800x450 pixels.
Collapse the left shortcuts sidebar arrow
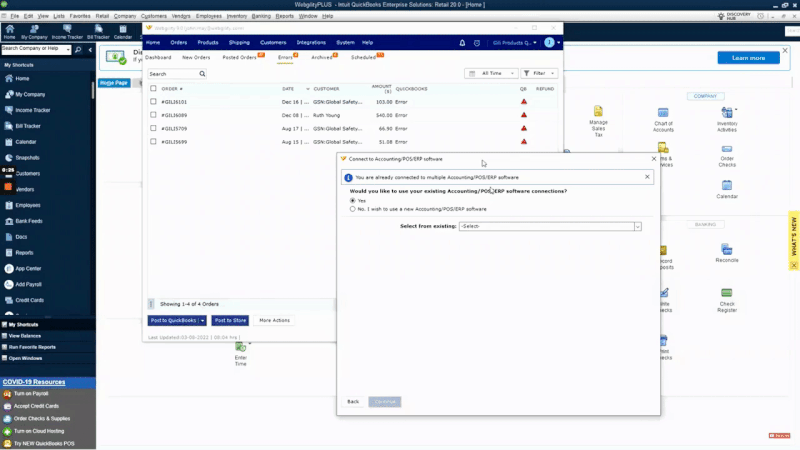click(90, 49)
